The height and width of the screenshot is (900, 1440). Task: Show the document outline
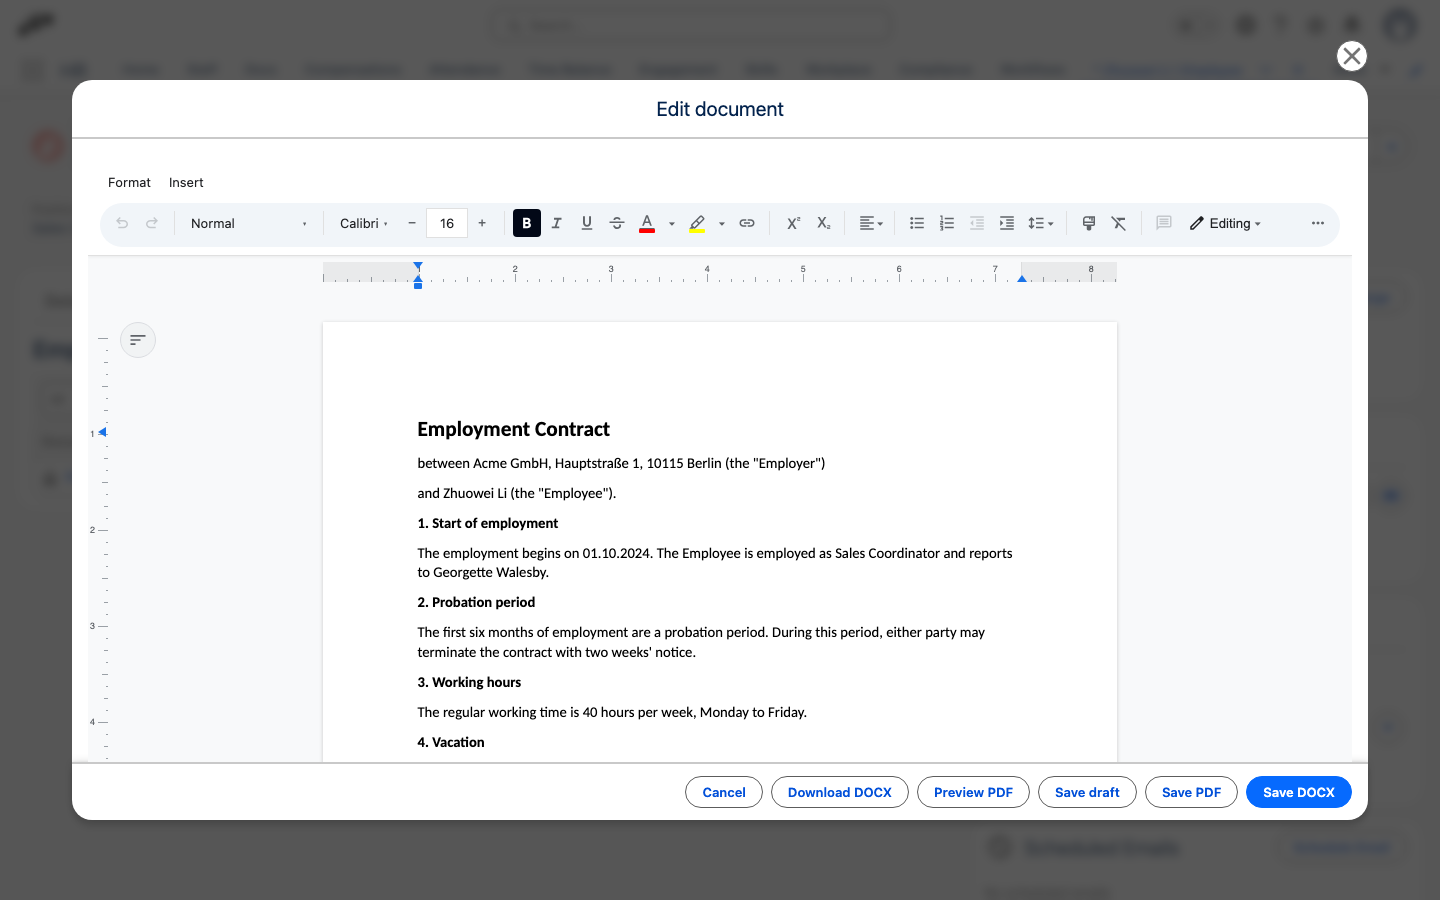[x=138, y=340]
